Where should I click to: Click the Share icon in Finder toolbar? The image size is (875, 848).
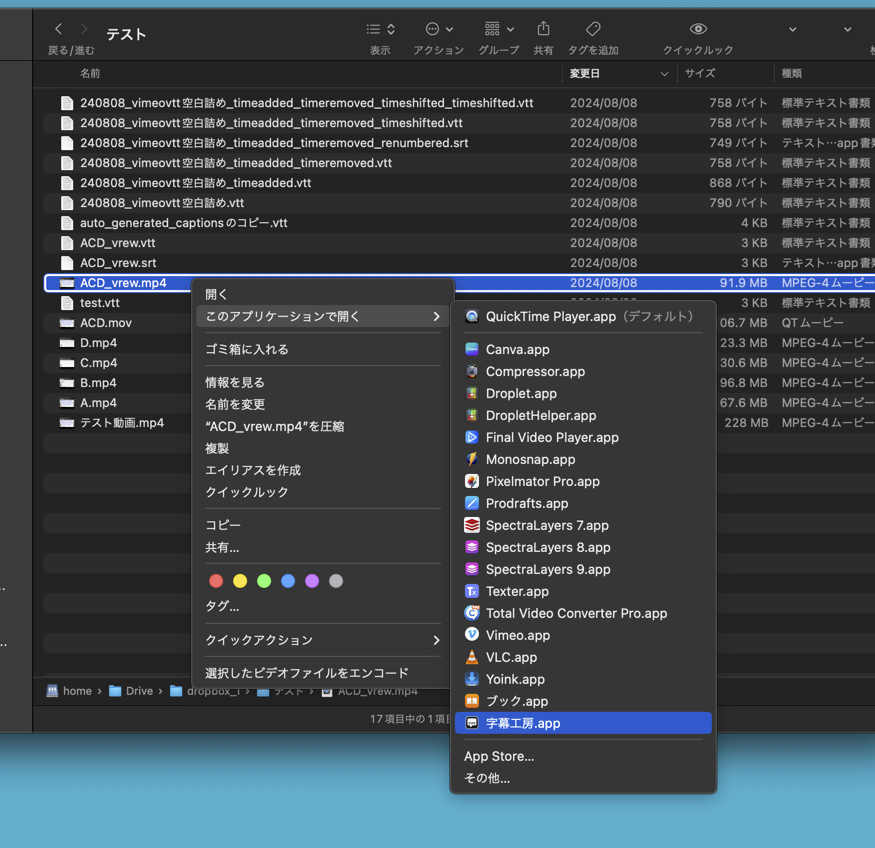click(543, 29)
